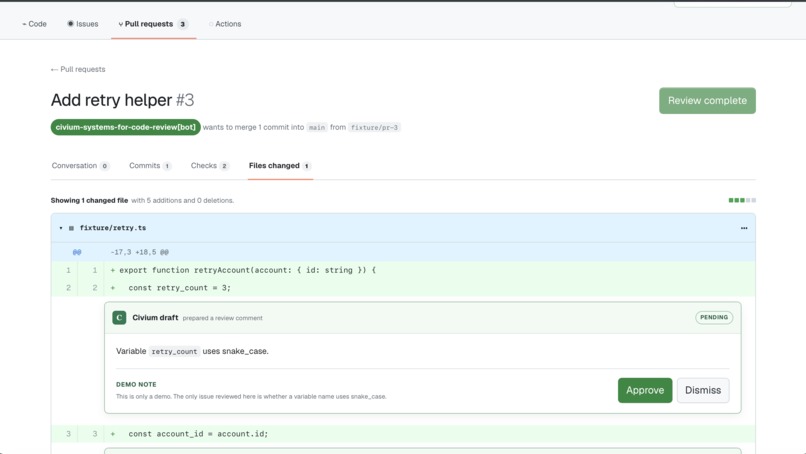Open the Actions tab

[225, 24]
